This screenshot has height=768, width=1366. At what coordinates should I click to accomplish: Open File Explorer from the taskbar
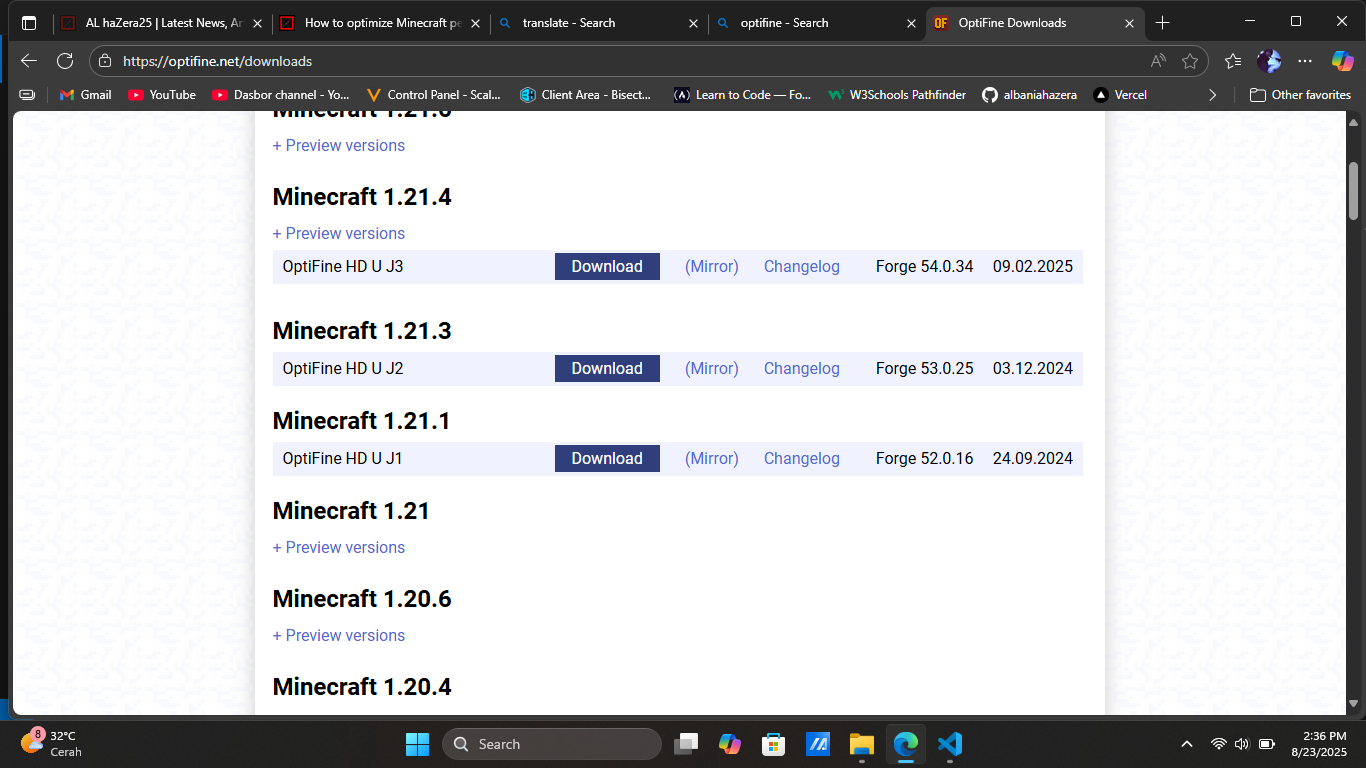[x=861, y=744]
